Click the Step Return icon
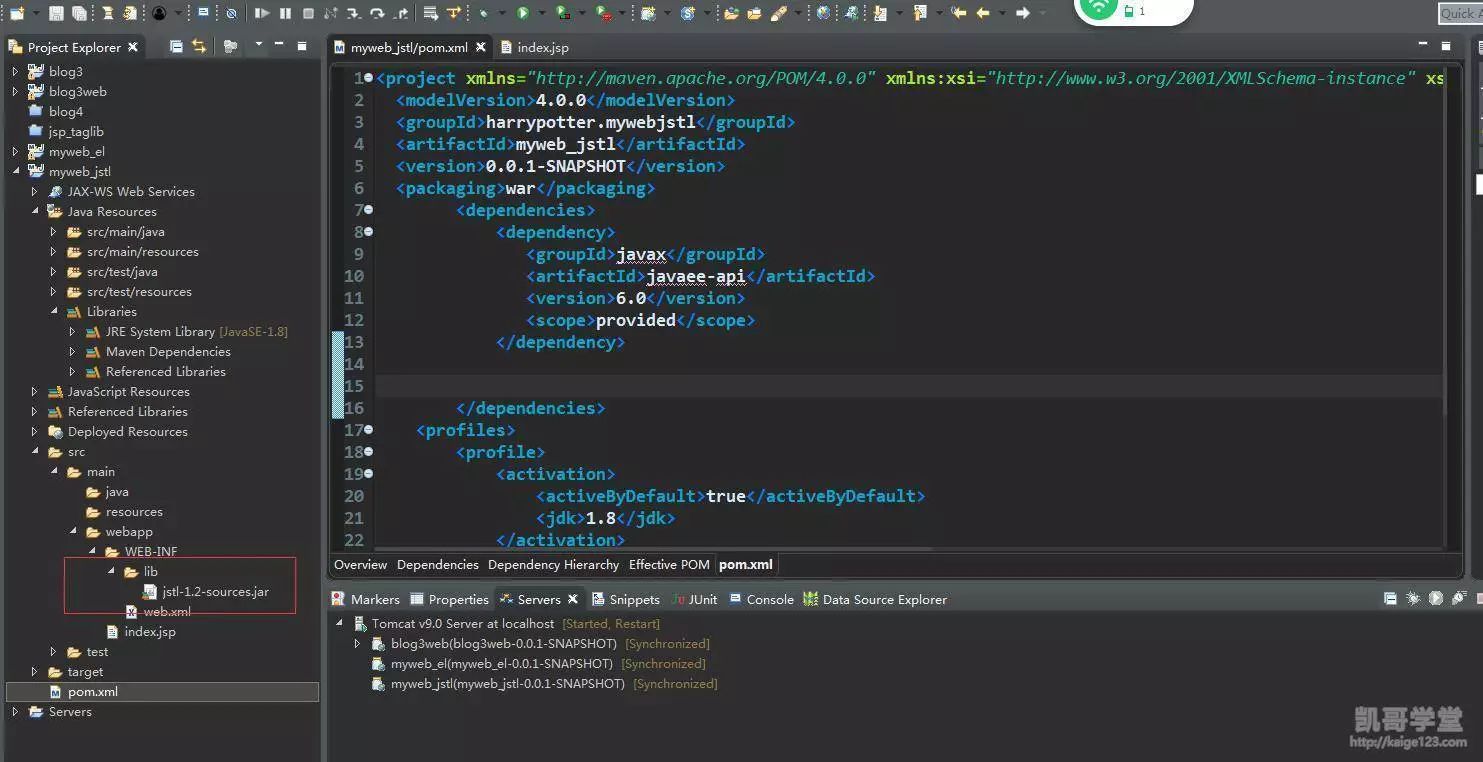Image resolution: width=1483 pixels, height=762 pixels. coord(401,13)
